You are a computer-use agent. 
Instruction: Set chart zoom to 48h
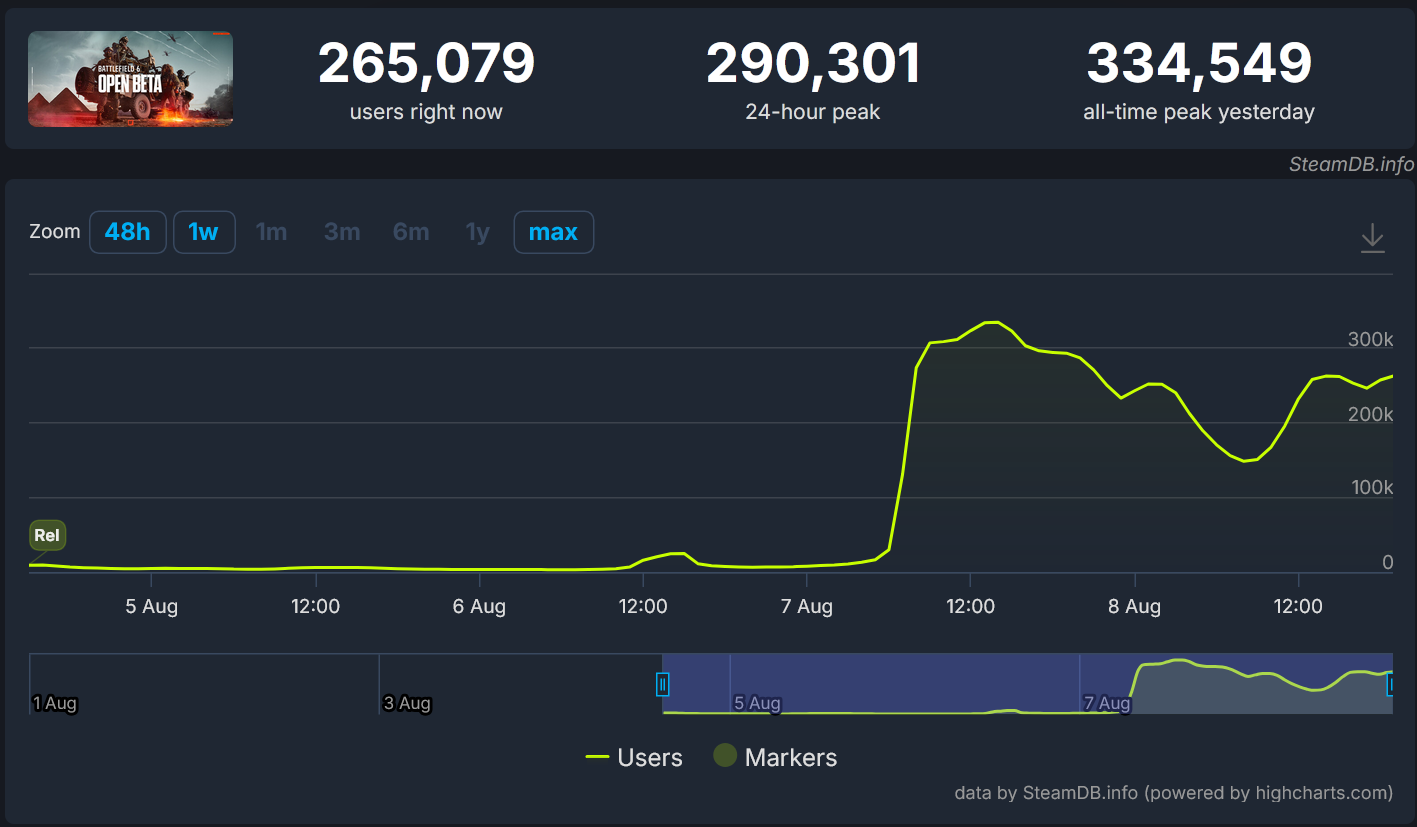128,232
